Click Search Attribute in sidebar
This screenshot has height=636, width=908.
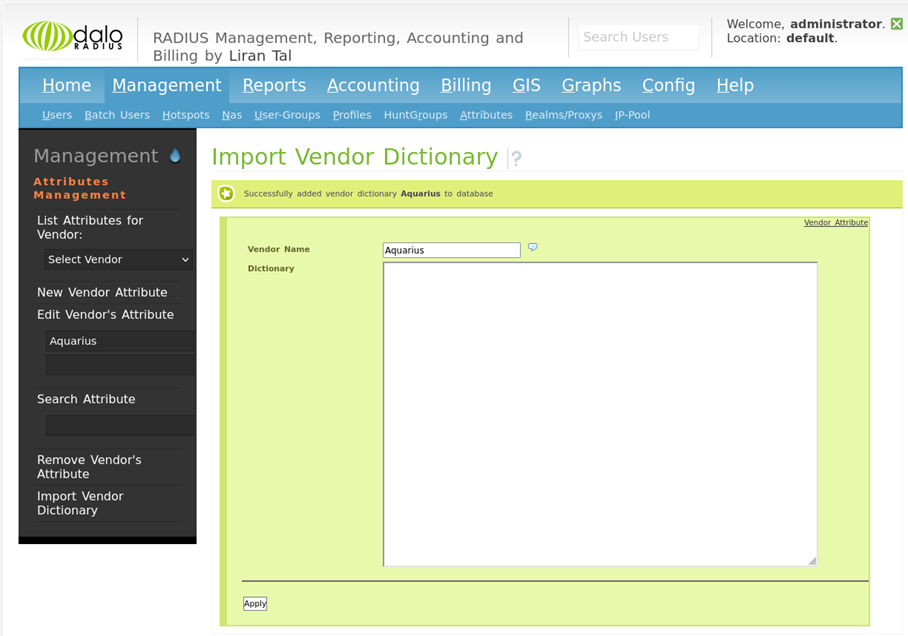click(86, 399)
